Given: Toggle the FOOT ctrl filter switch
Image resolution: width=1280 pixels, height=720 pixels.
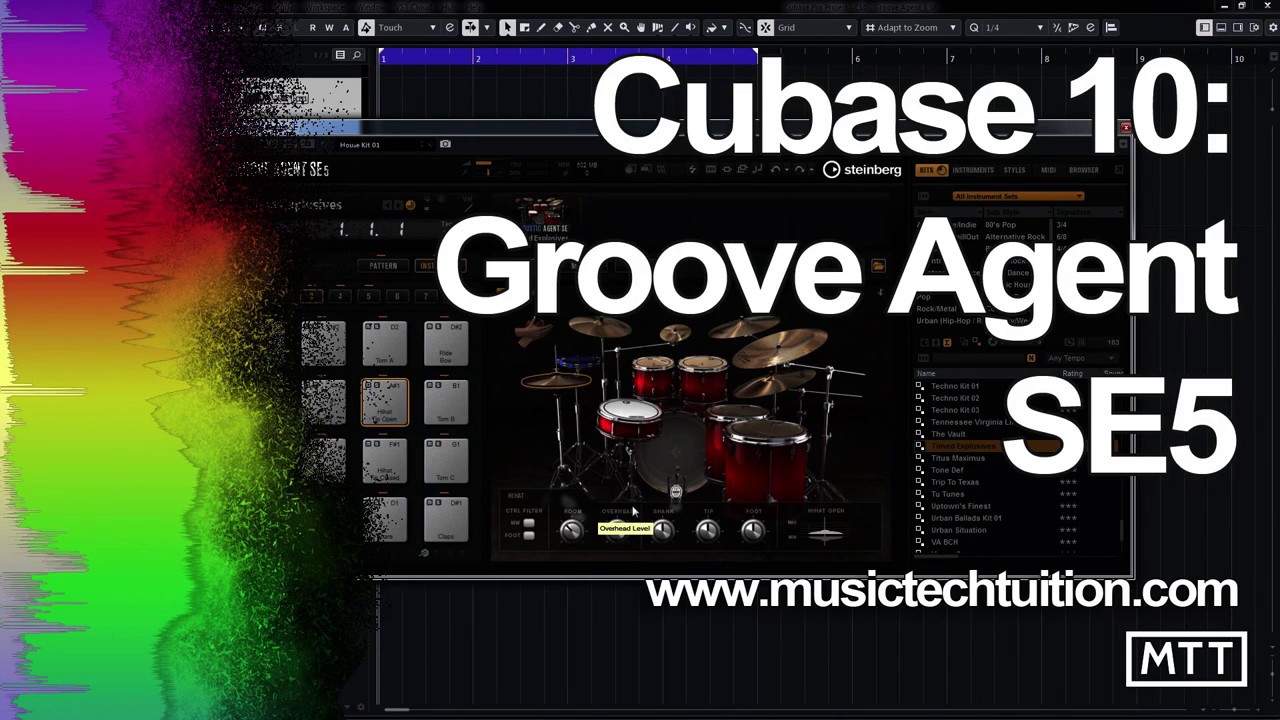Looking at the screenshot, I should [529, 535].
